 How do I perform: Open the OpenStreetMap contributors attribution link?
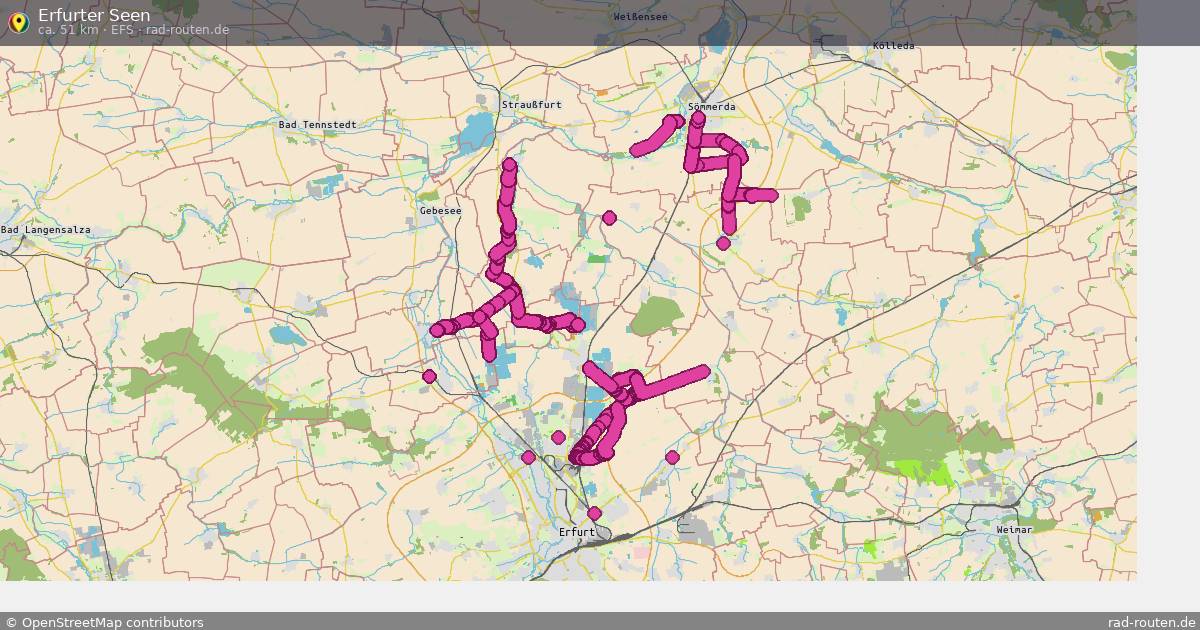[103, 622]
